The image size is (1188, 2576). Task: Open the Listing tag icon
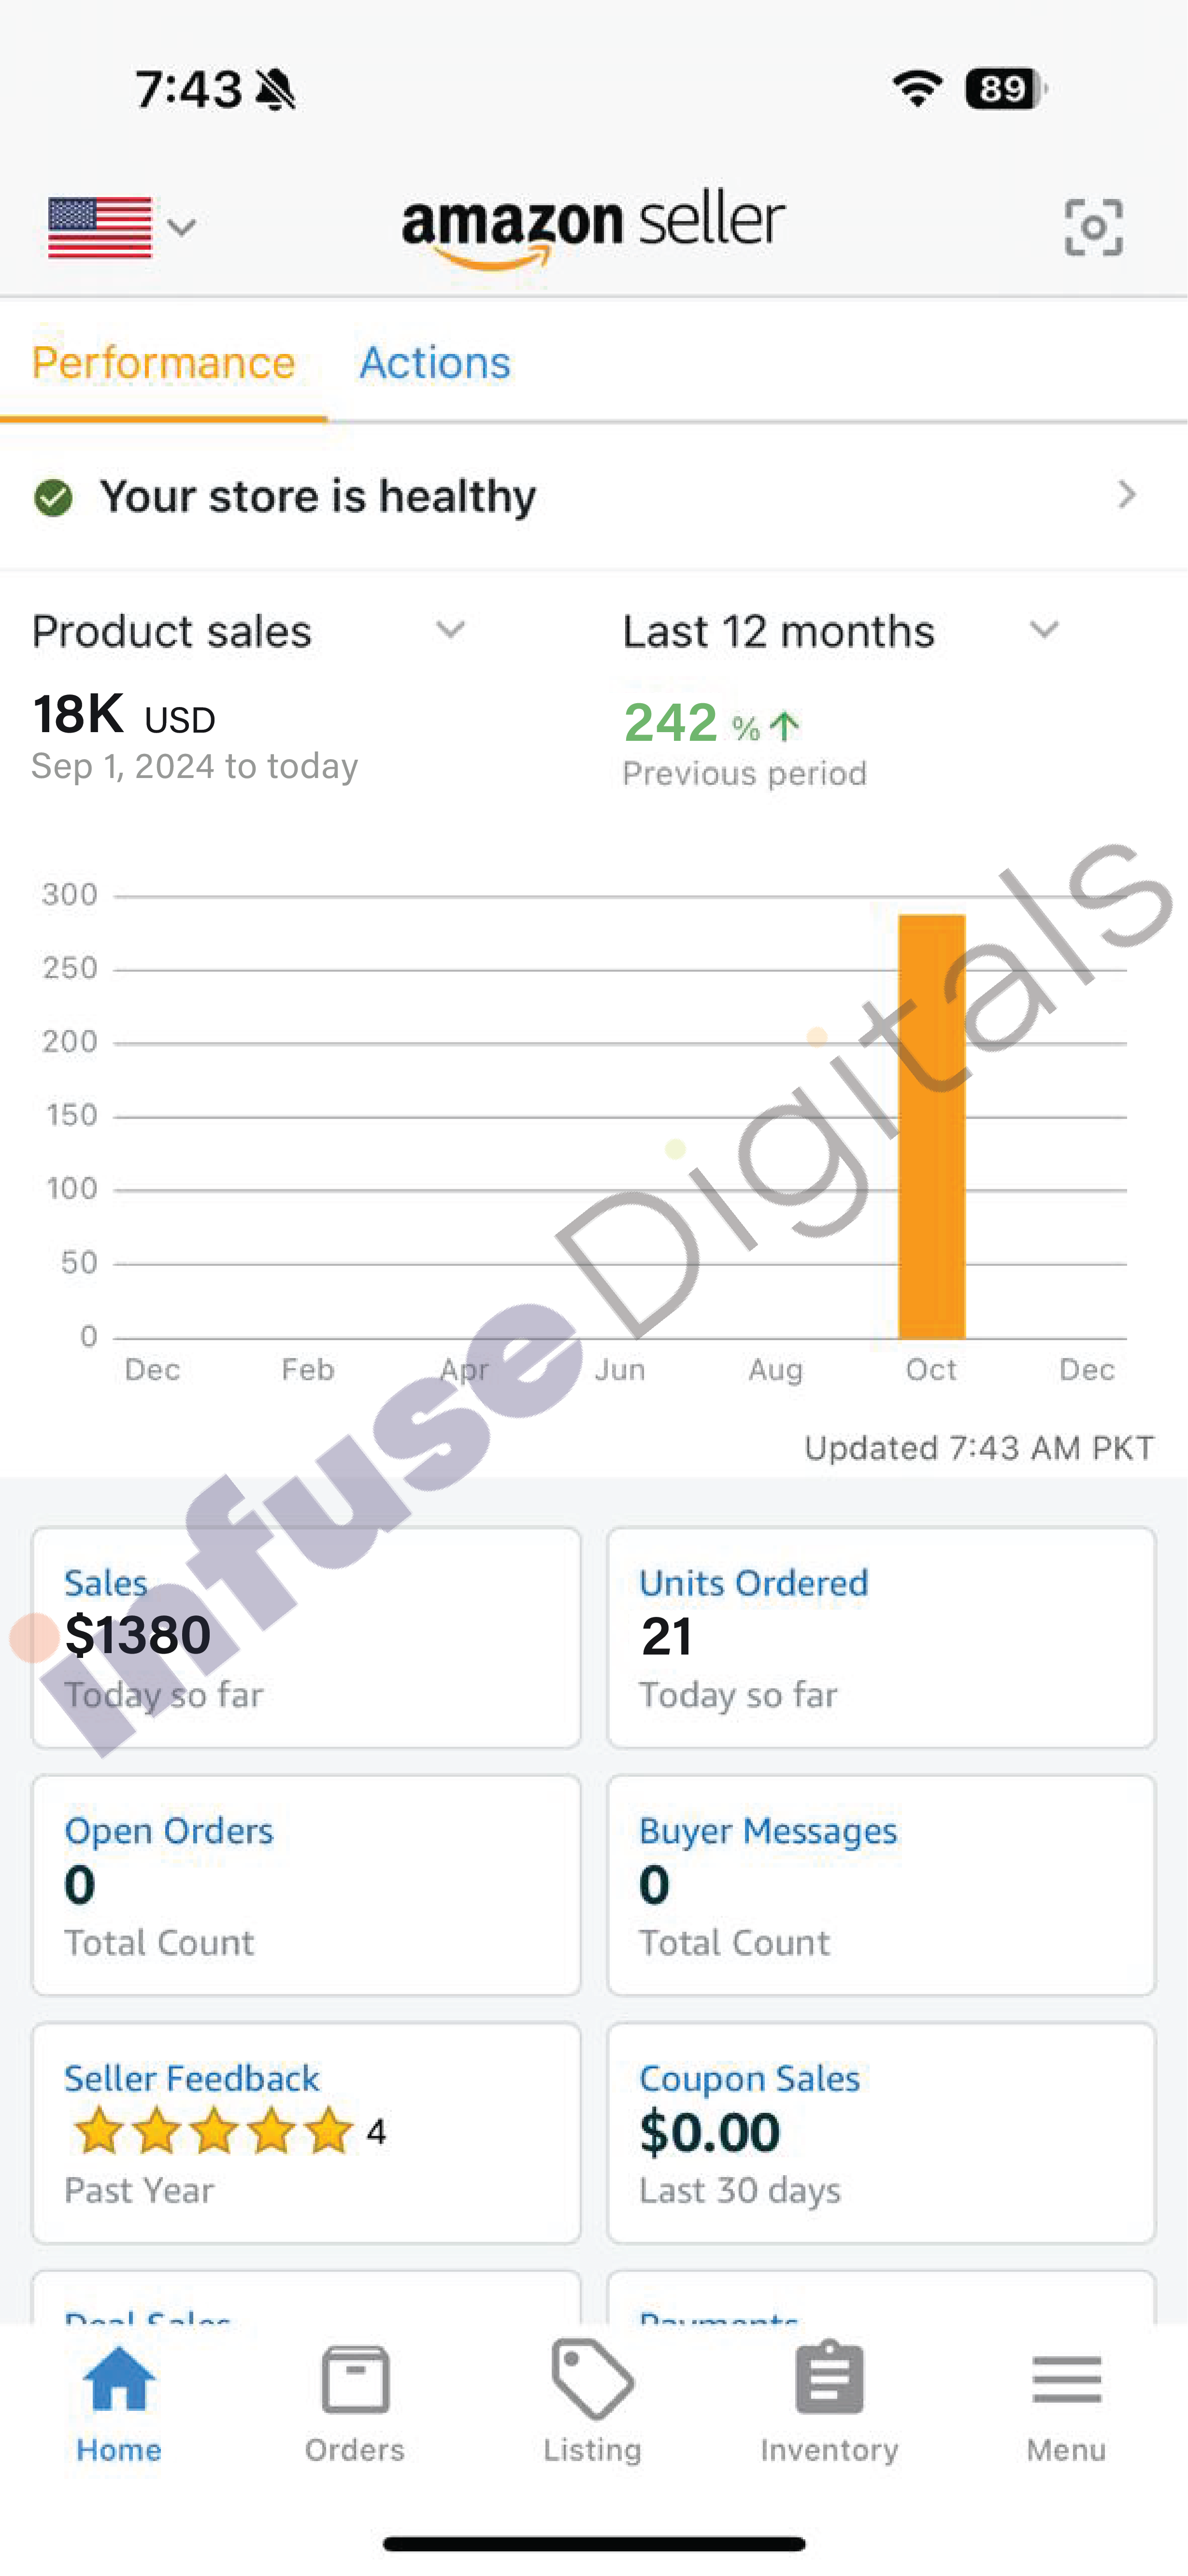coord(592,2379)
